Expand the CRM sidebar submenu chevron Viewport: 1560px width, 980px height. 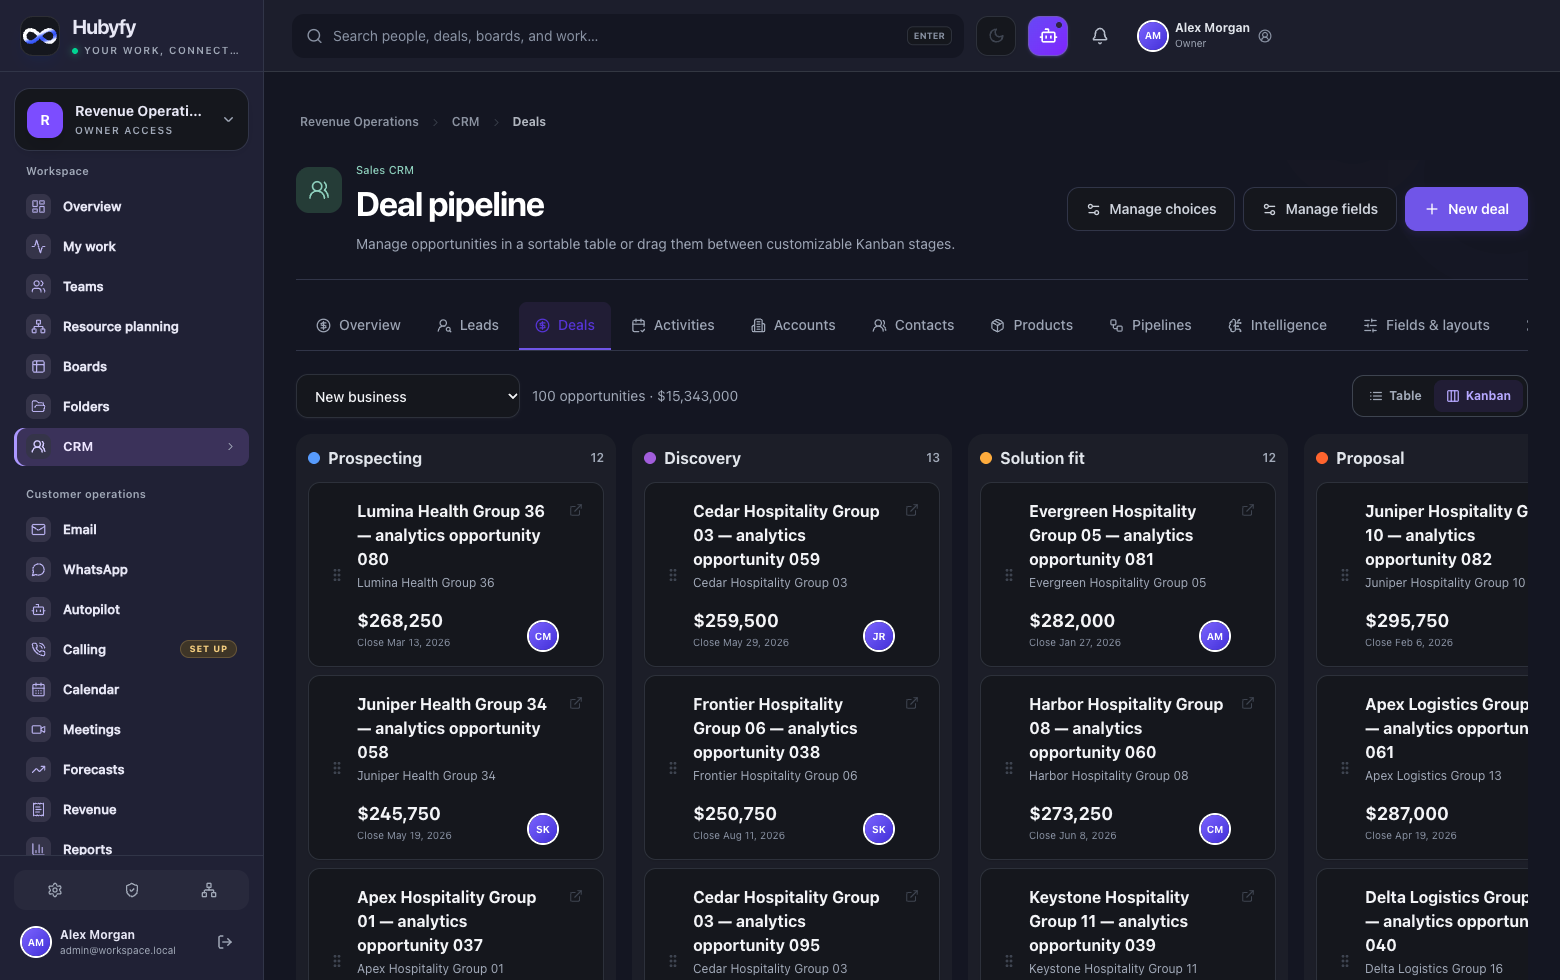click(231, 447)
